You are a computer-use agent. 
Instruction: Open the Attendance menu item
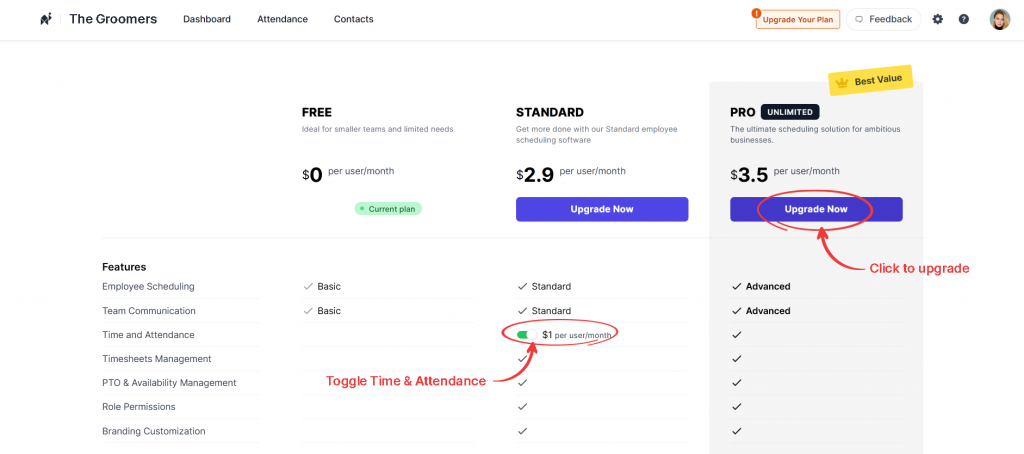coord(282,20)
